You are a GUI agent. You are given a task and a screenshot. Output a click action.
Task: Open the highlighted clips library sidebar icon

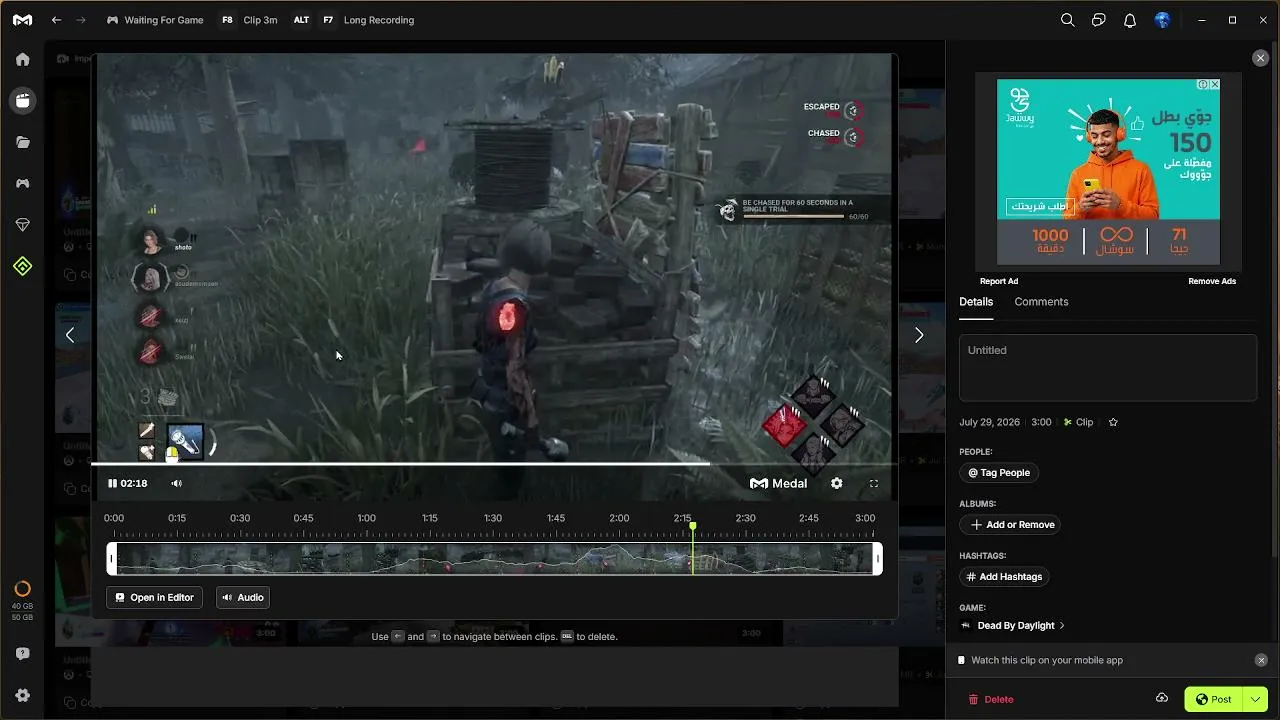tap(22, 100)
